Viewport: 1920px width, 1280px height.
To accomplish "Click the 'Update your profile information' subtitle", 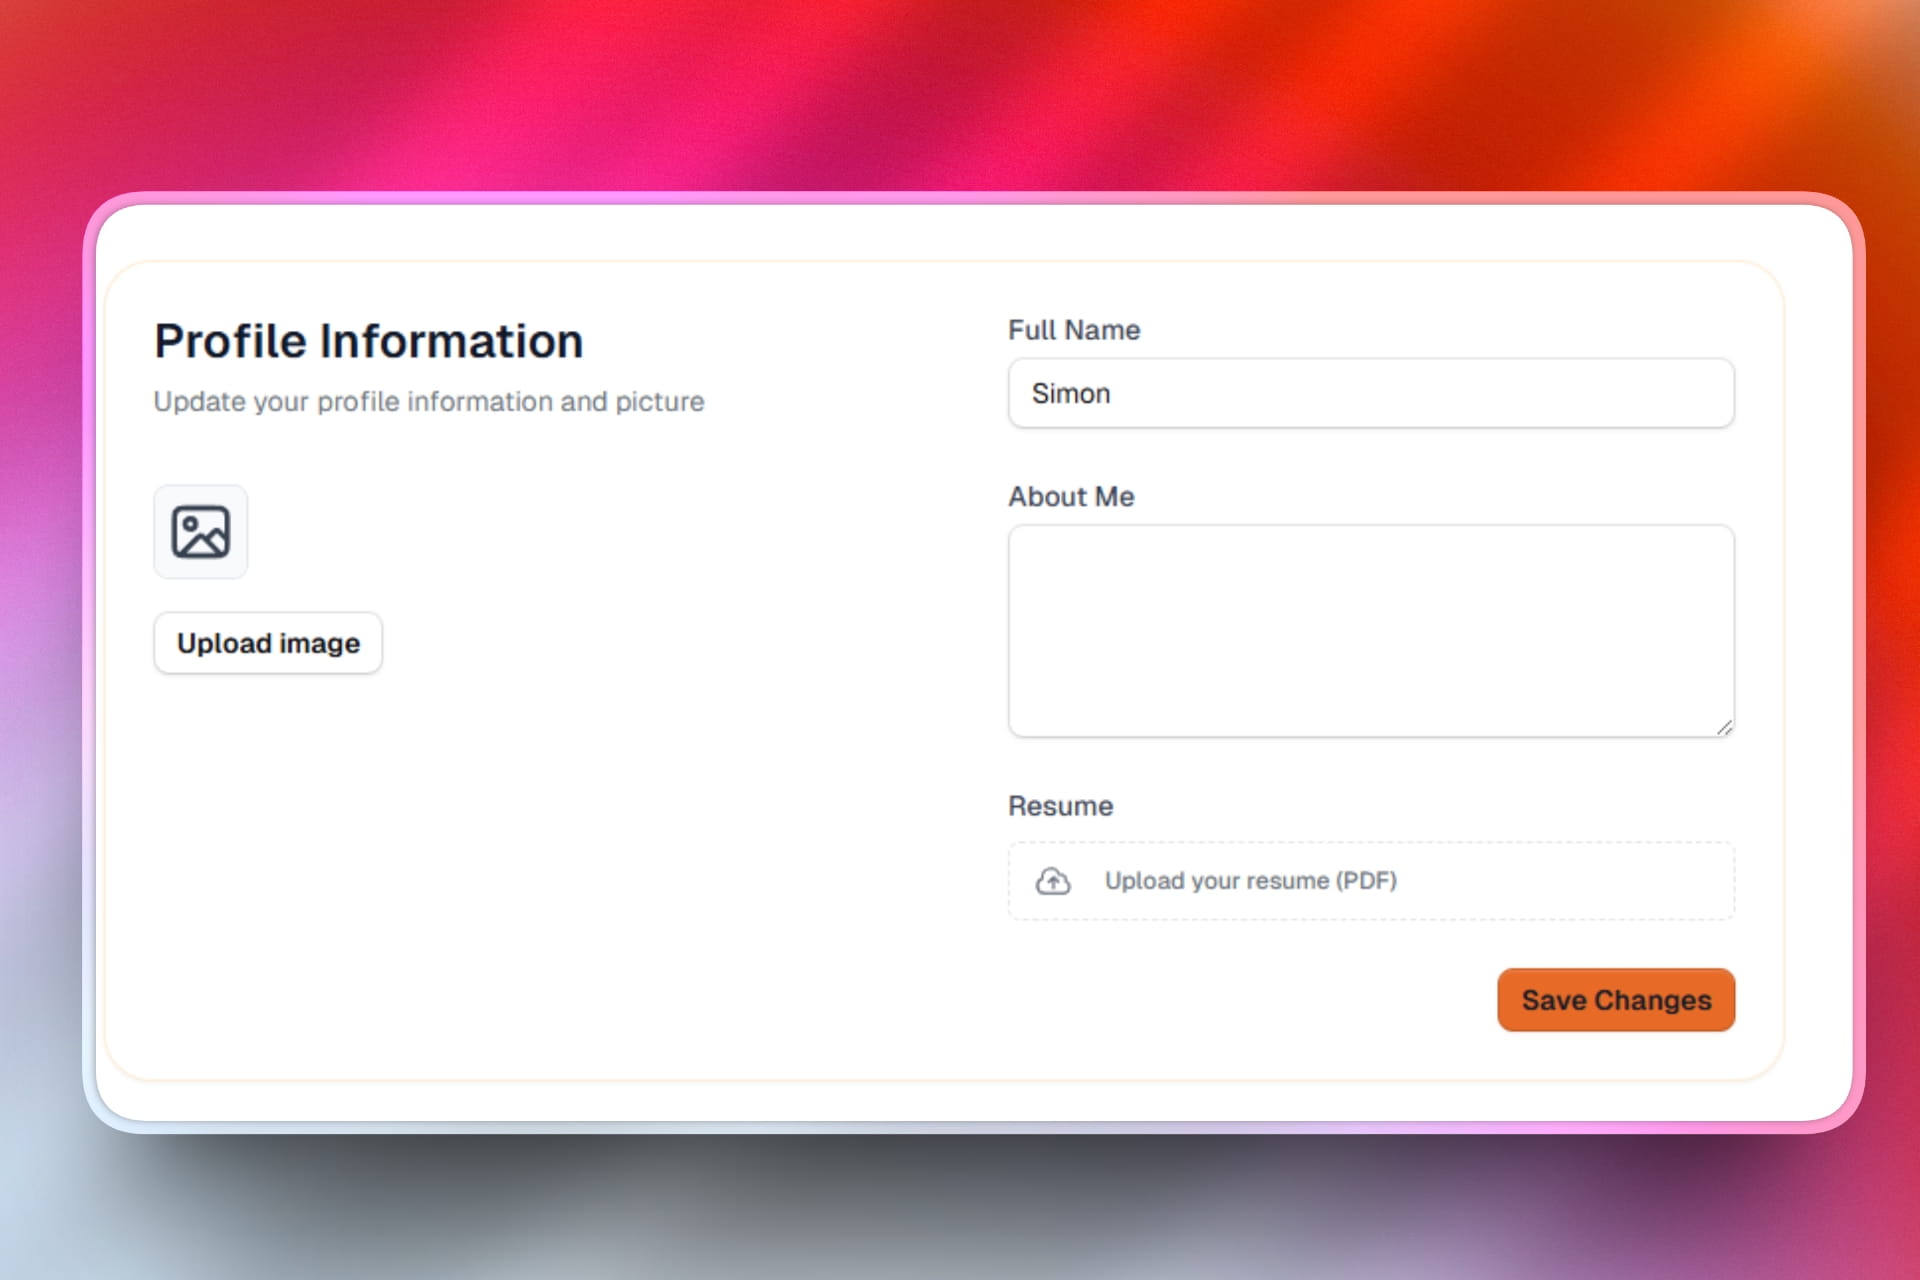I will (x=428, y=401).
